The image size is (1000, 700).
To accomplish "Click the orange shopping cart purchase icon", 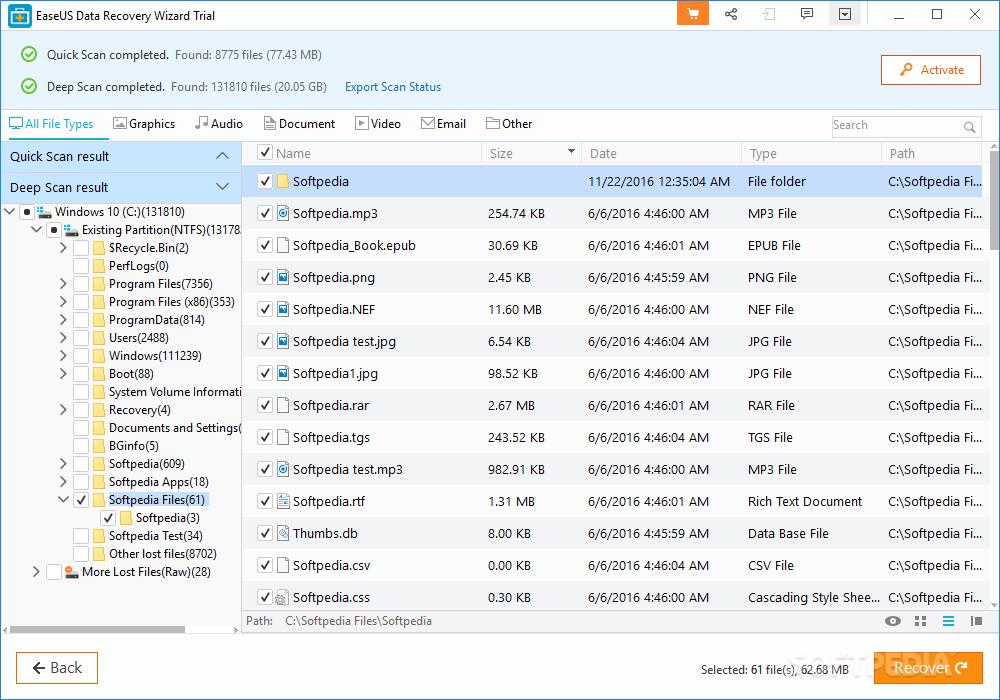I will click(x=693, y=14).
